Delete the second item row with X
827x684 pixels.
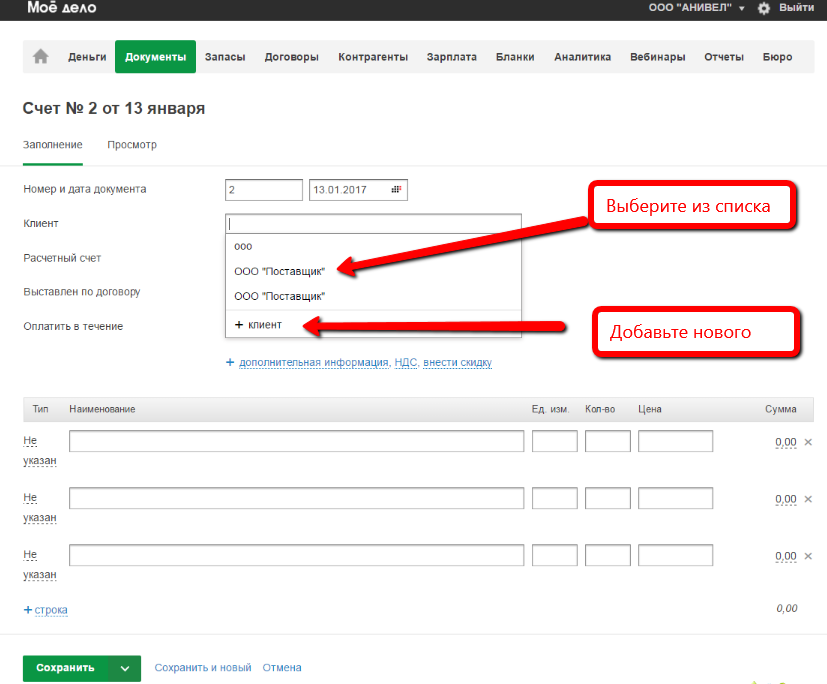click(x=808, y=499)
